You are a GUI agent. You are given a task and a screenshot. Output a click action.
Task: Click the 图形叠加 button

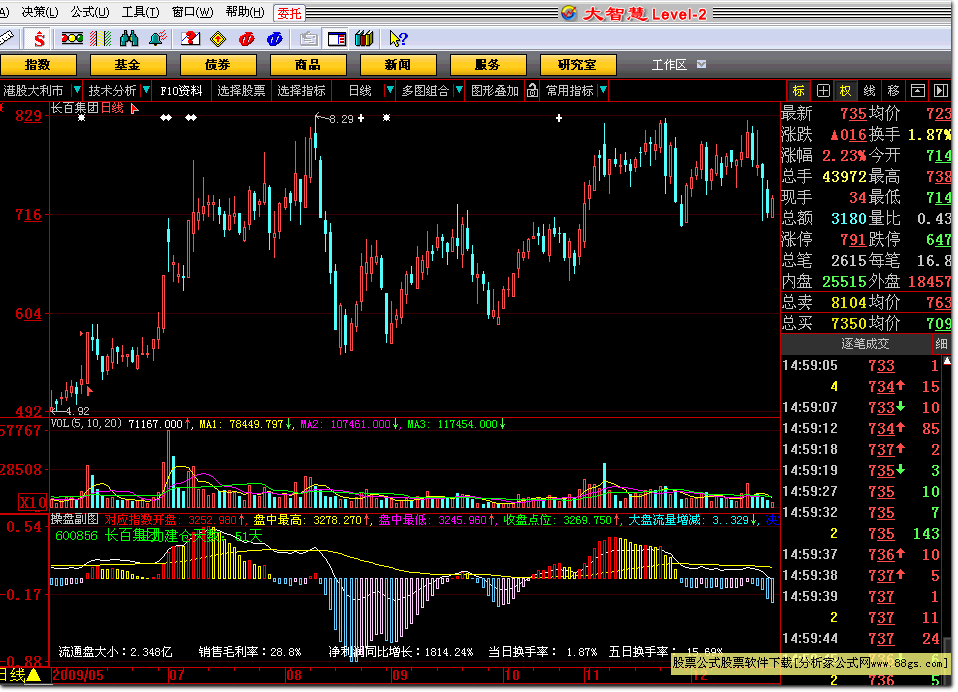495,90
